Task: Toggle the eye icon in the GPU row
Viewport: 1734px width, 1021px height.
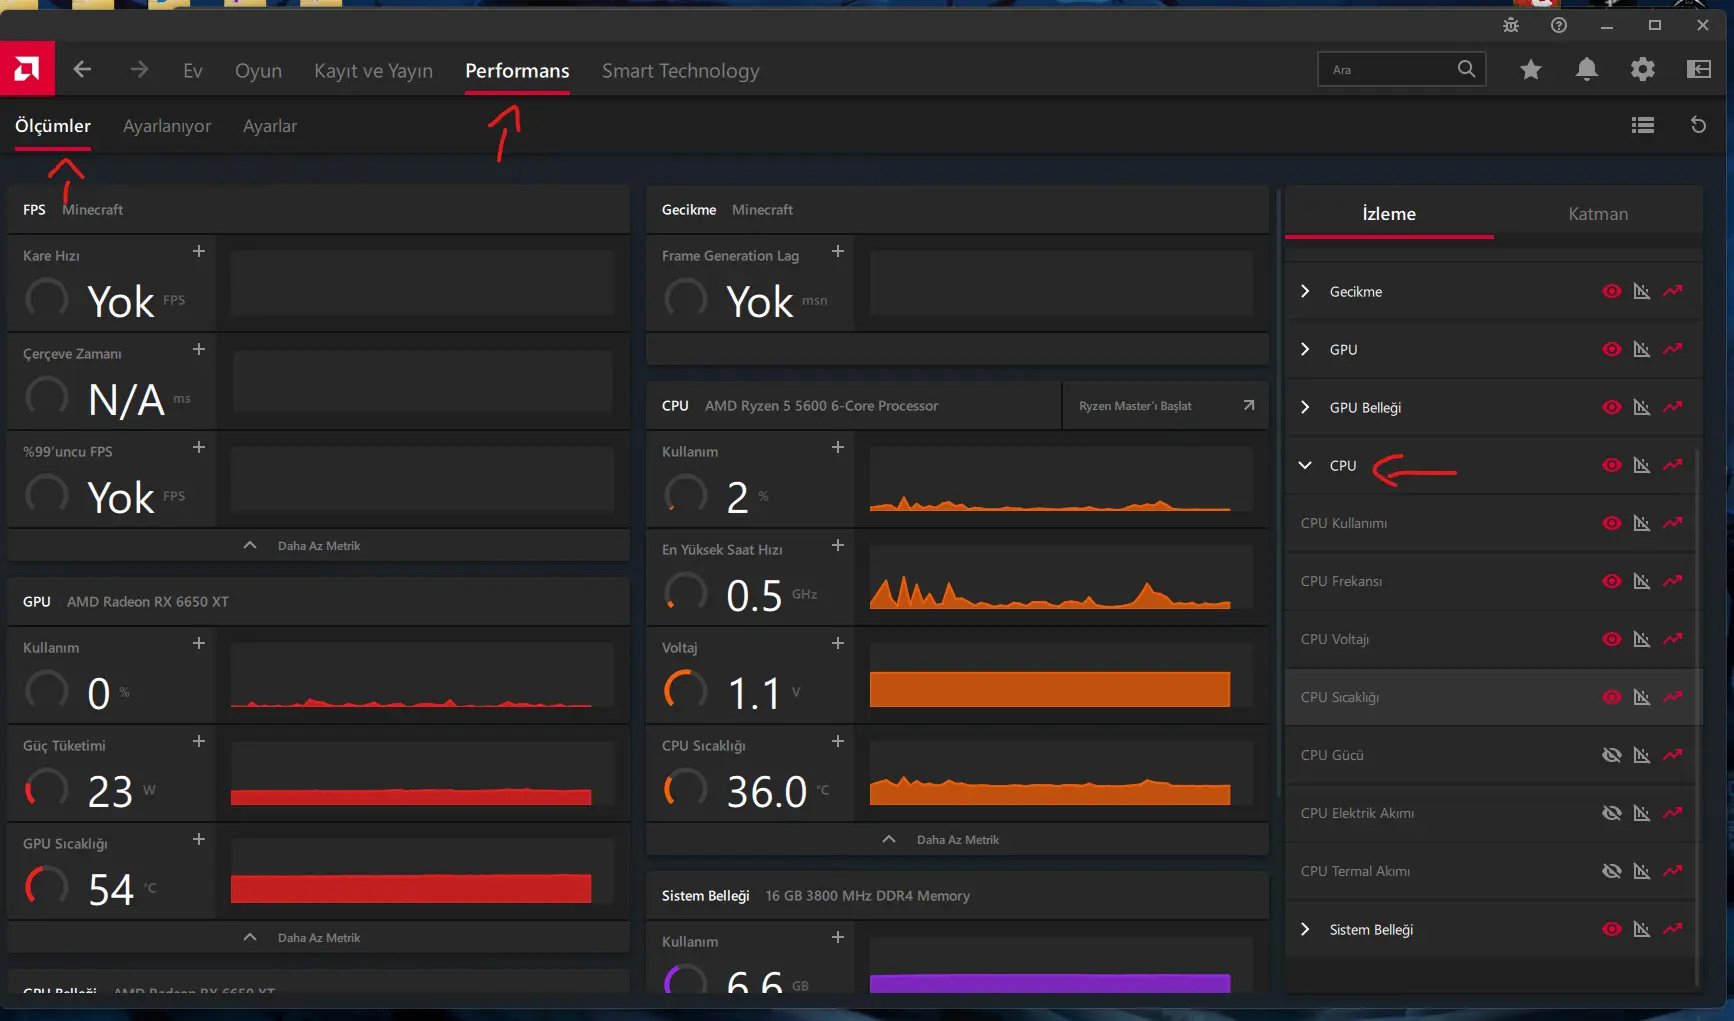Action: click(x=1612, y=349)
